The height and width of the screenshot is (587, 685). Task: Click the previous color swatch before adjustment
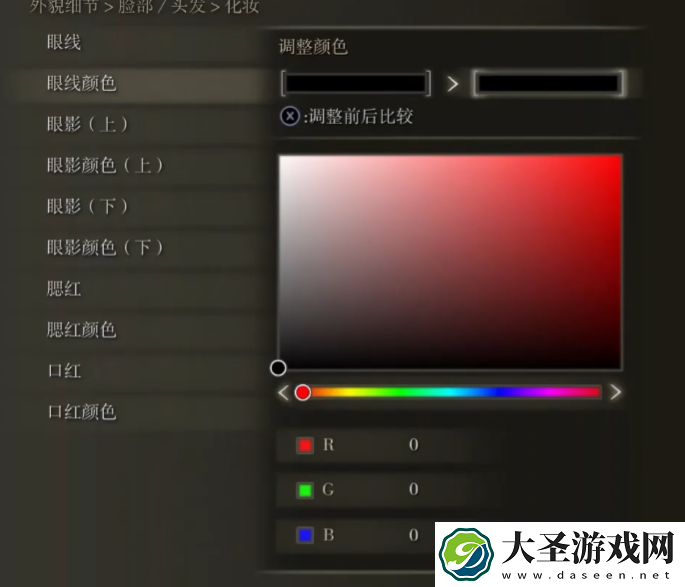pyautogui.click(x=356, y=83)
